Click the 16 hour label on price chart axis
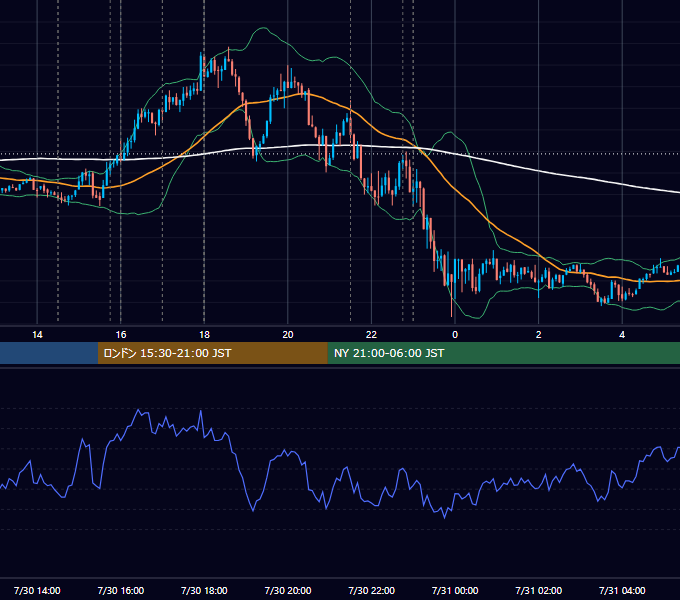Viewport: 680px width, 600px height. (x=121, y=335)
